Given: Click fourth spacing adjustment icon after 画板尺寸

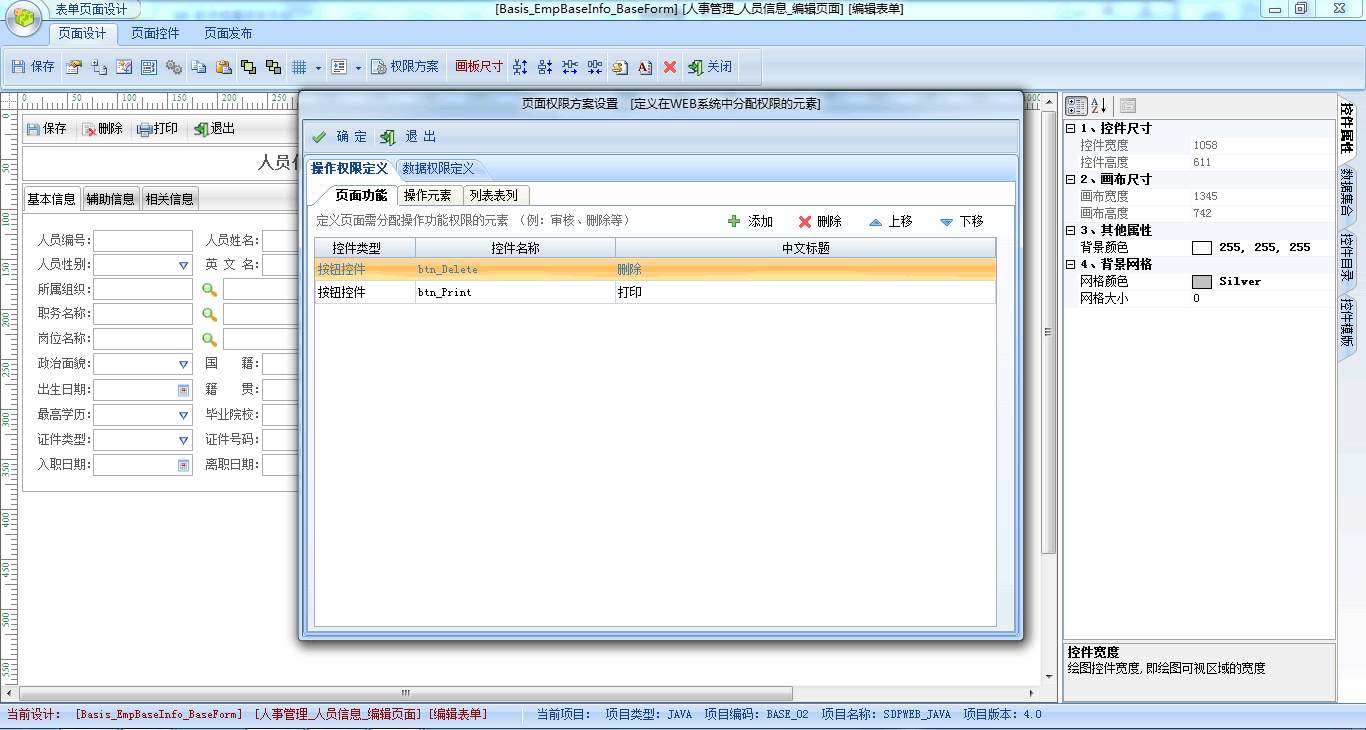Looking at the screenshot, I should (595, 67).
